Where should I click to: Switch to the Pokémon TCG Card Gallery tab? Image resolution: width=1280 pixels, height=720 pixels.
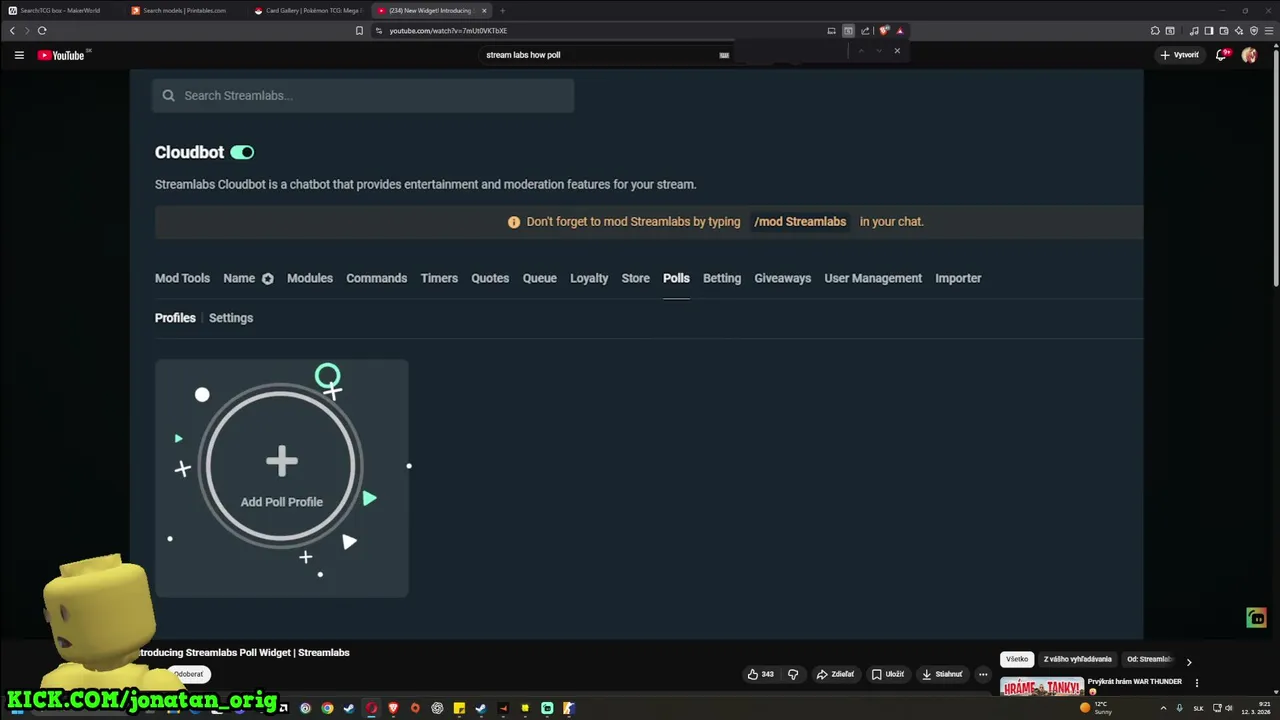click(x=308, y=11)
